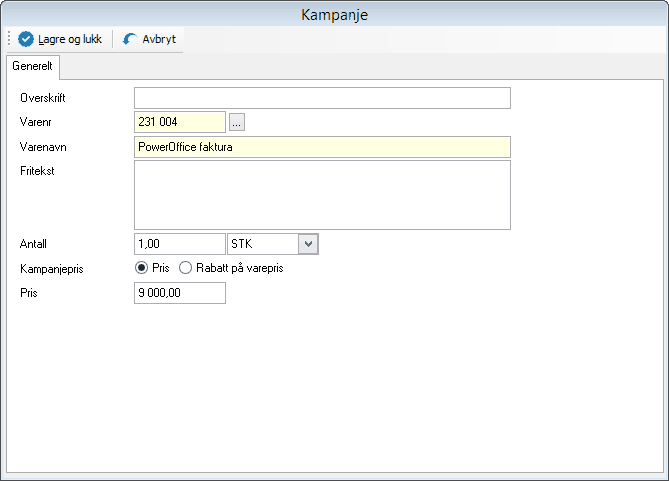Click the Varenr label
This screenshot has width=669, height=481.
click(35, 122)
